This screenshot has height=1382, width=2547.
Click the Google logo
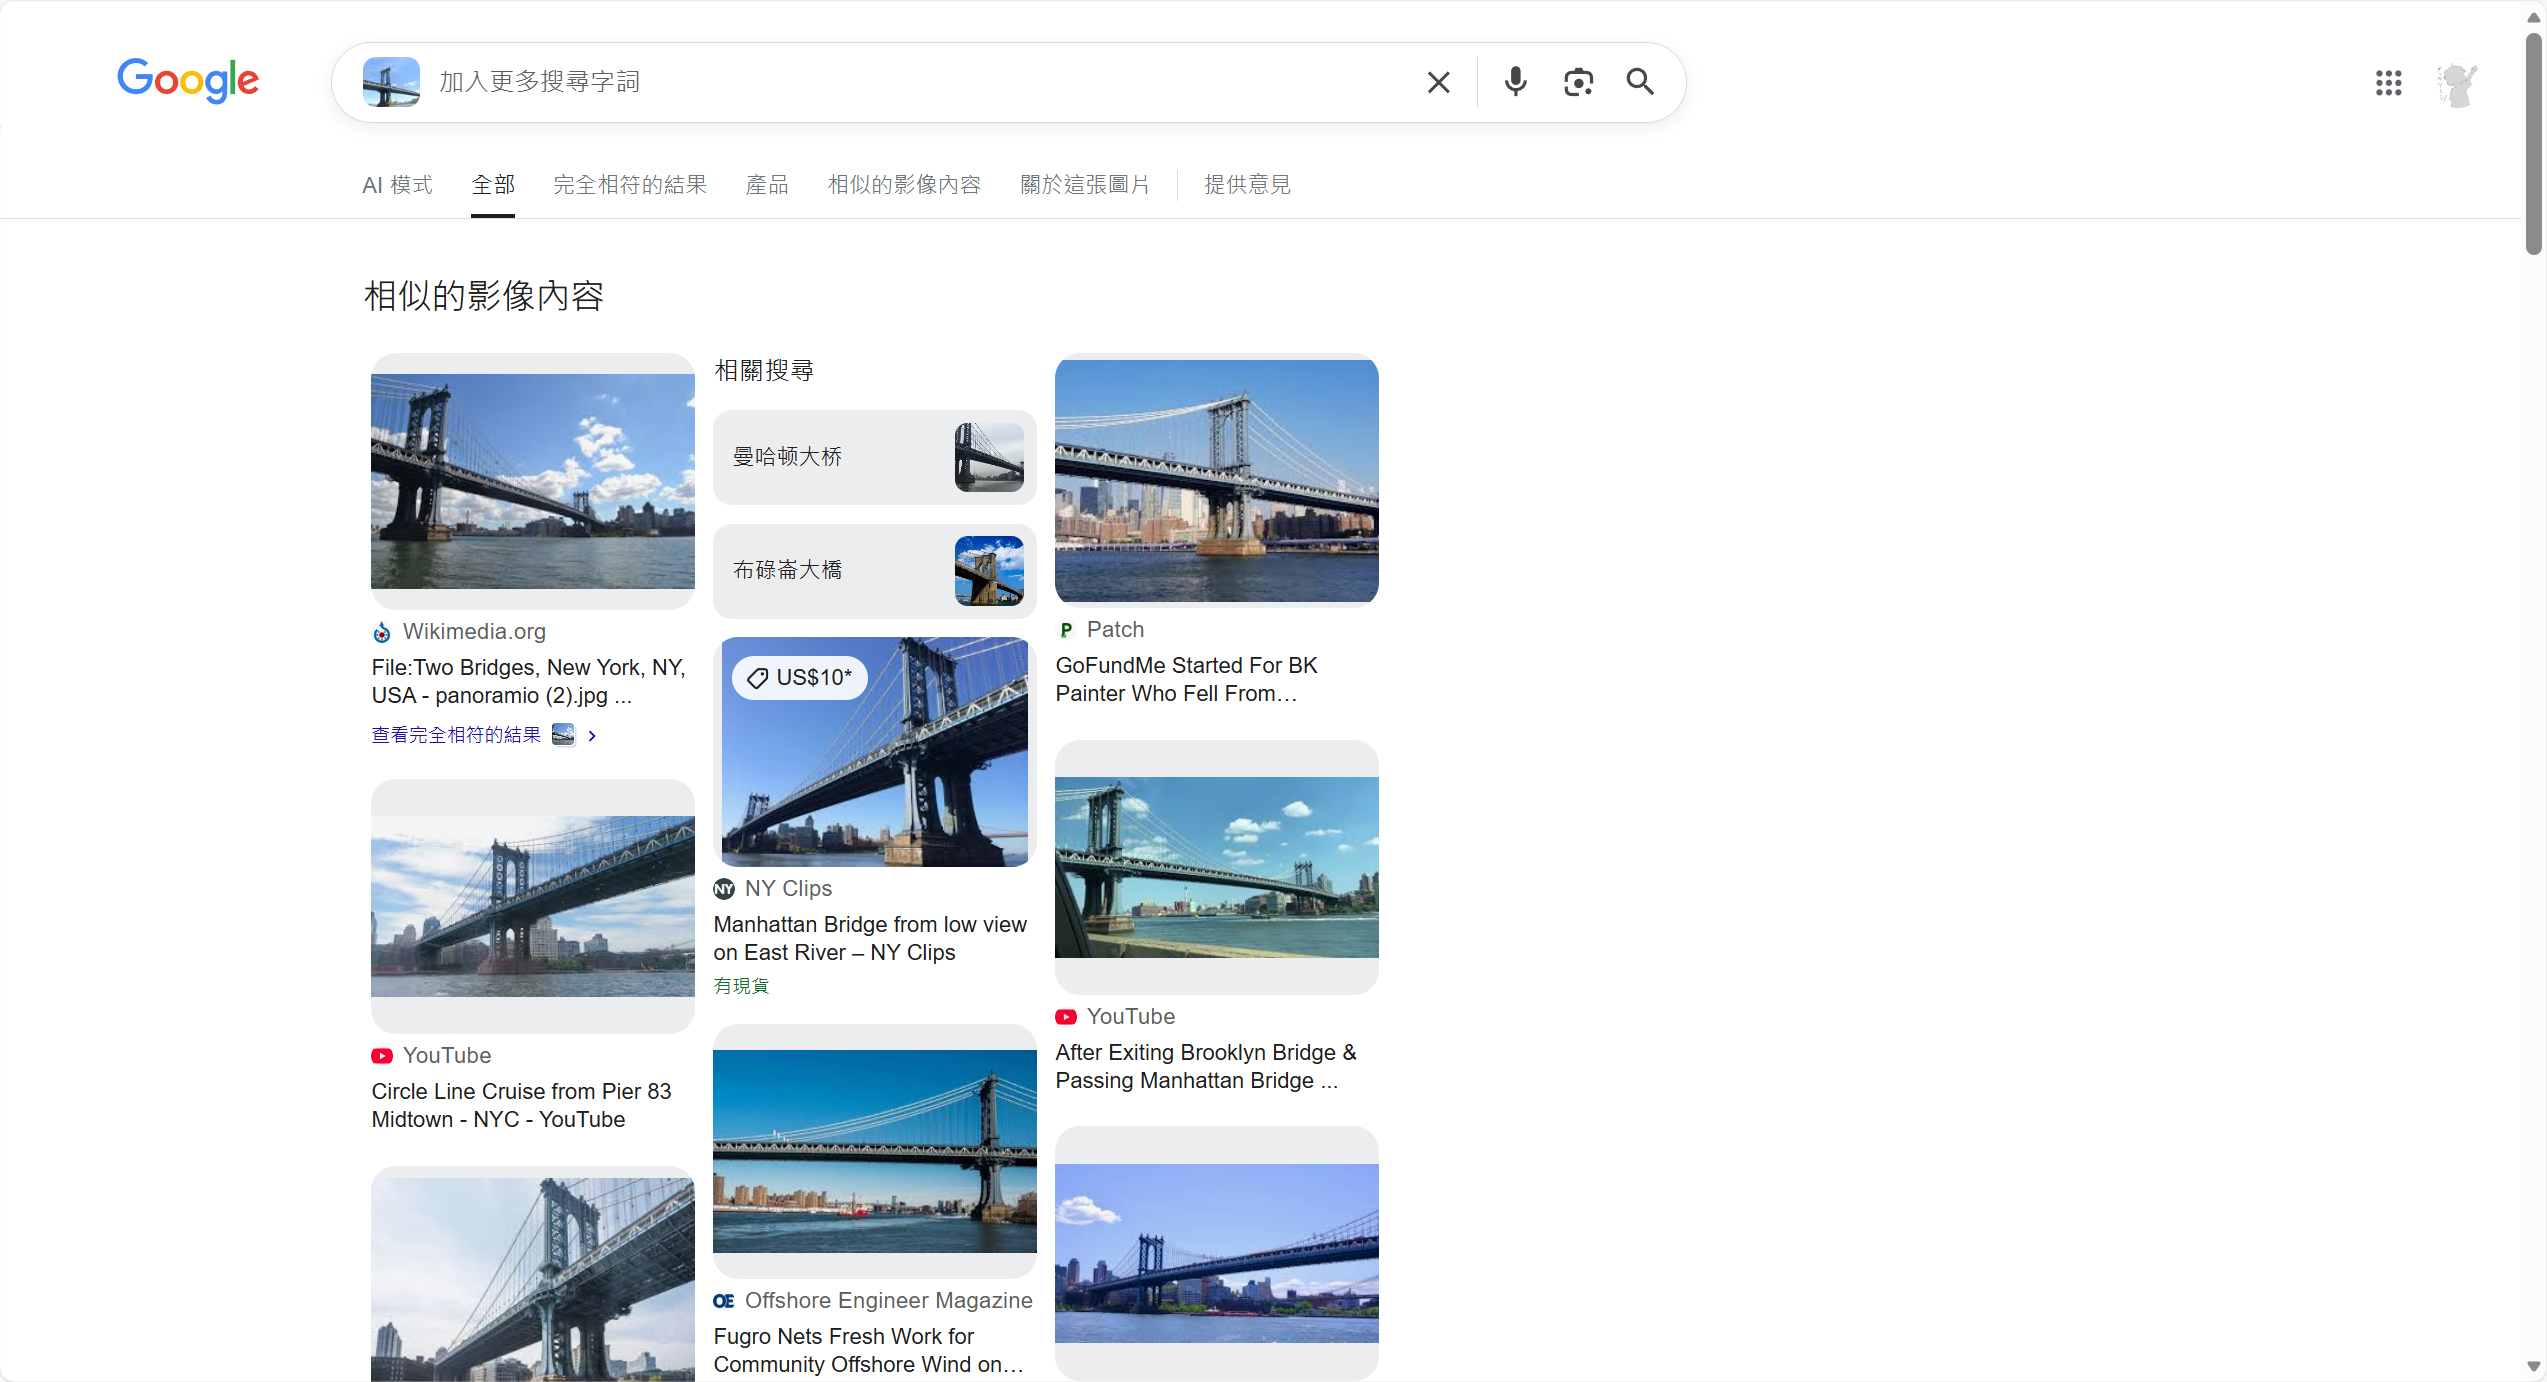point(188,80)
